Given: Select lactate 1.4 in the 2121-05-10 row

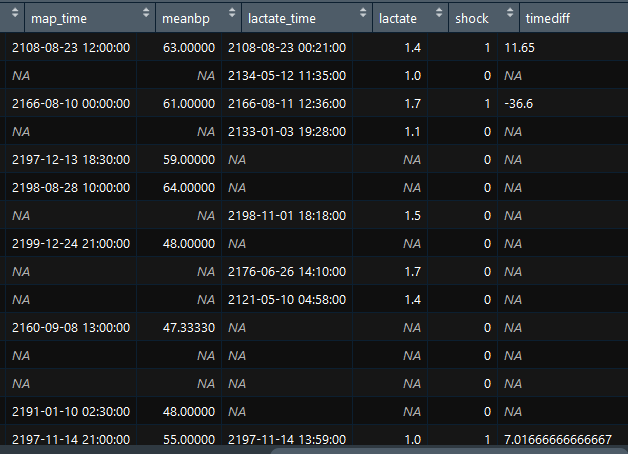Looking at the screenshot, I should (x=413, y=300).
